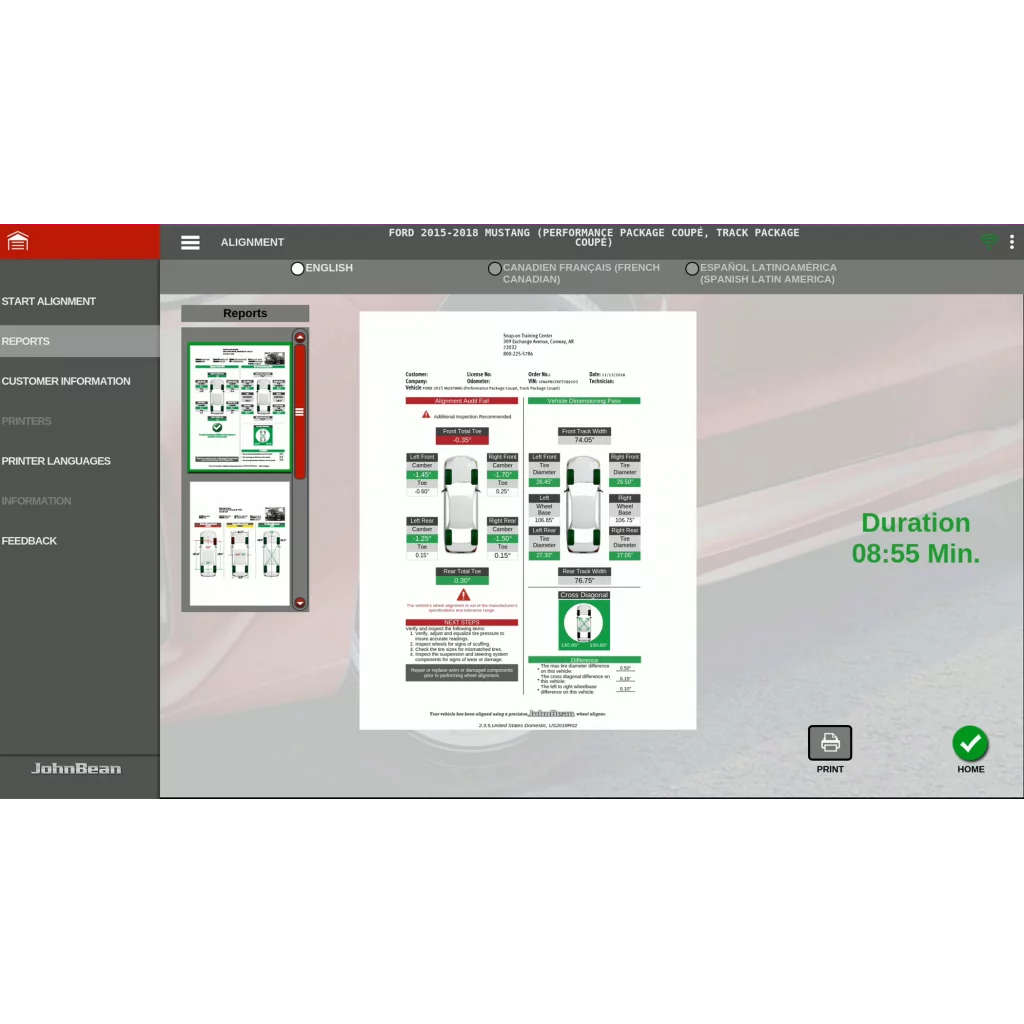
Task: Select the Reports sidebar item
Action: [80, 341]
